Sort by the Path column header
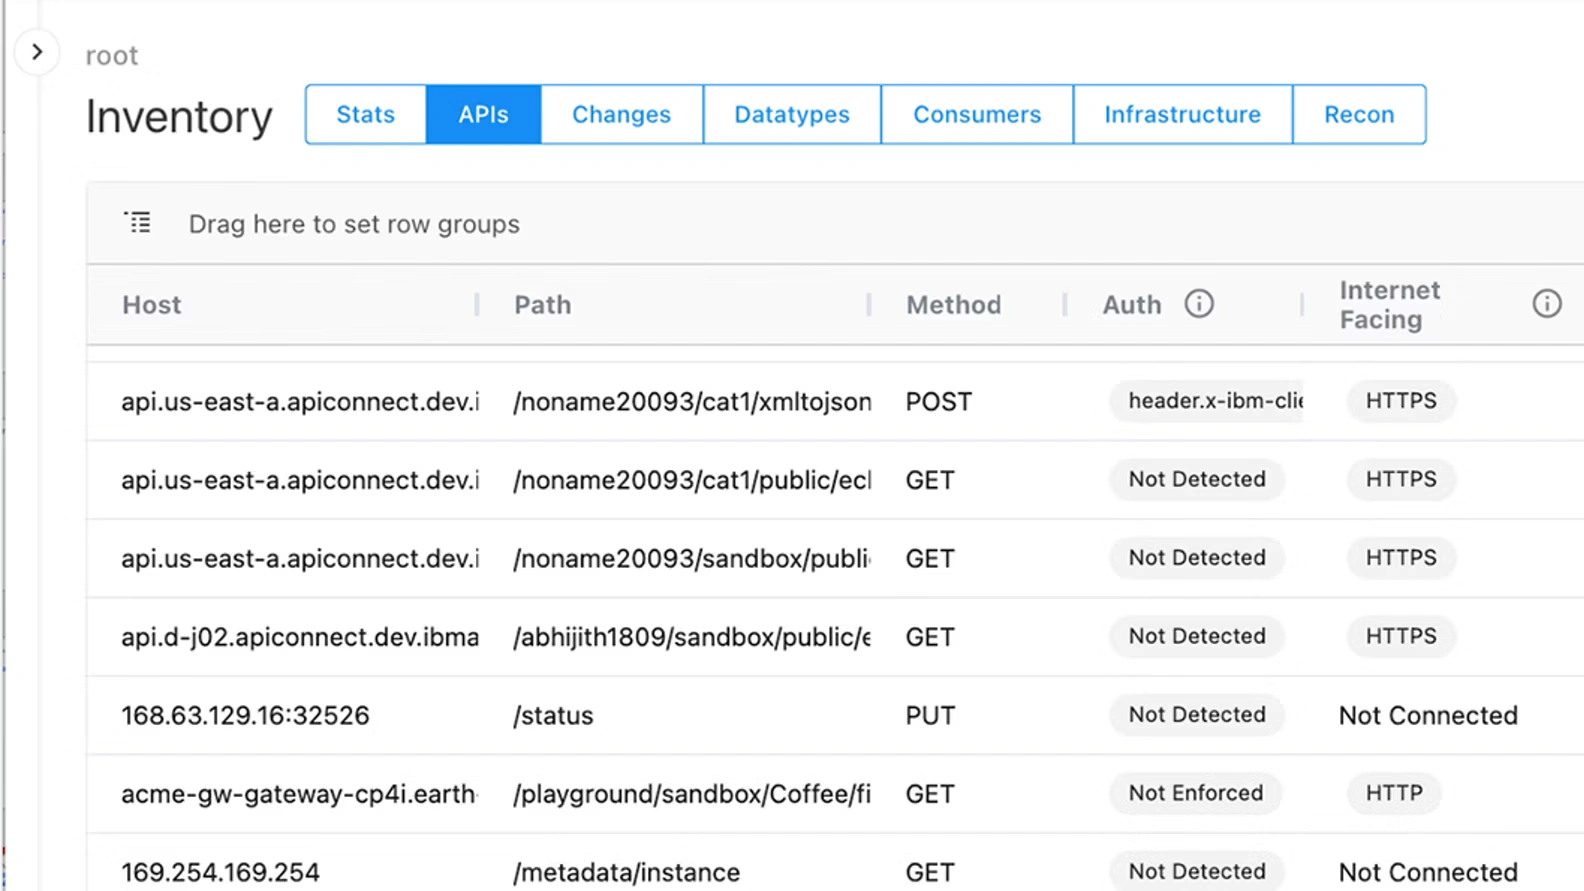The image size is (1584, 891). tap(543, 305)
